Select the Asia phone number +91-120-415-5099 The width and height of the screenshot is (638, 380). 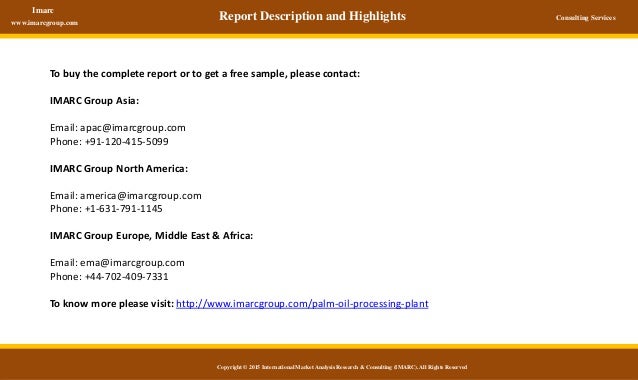tap(127, 142)
